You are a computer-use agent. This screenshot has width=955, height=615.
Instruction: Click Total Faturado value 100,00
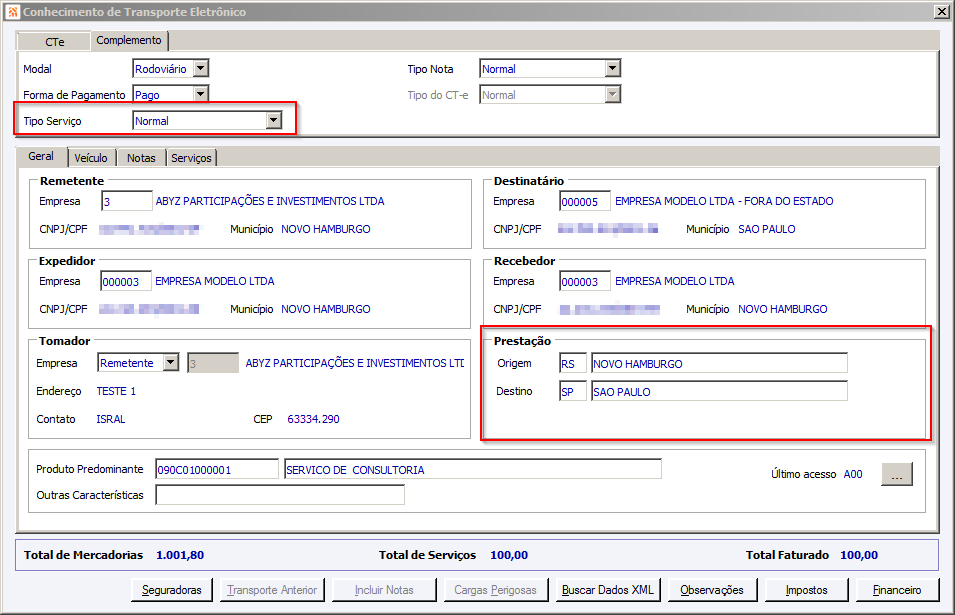(859, 555)
